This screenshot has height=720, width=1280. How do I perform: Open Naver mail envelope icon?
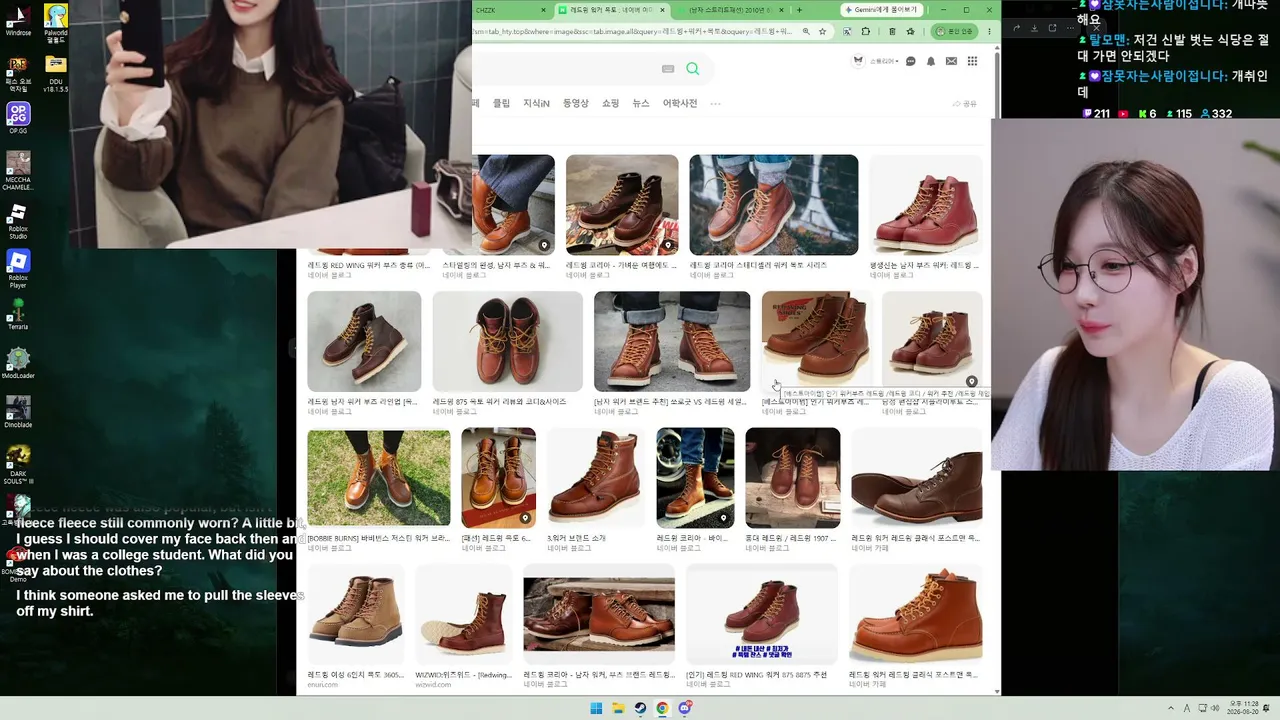coord(951,61)
